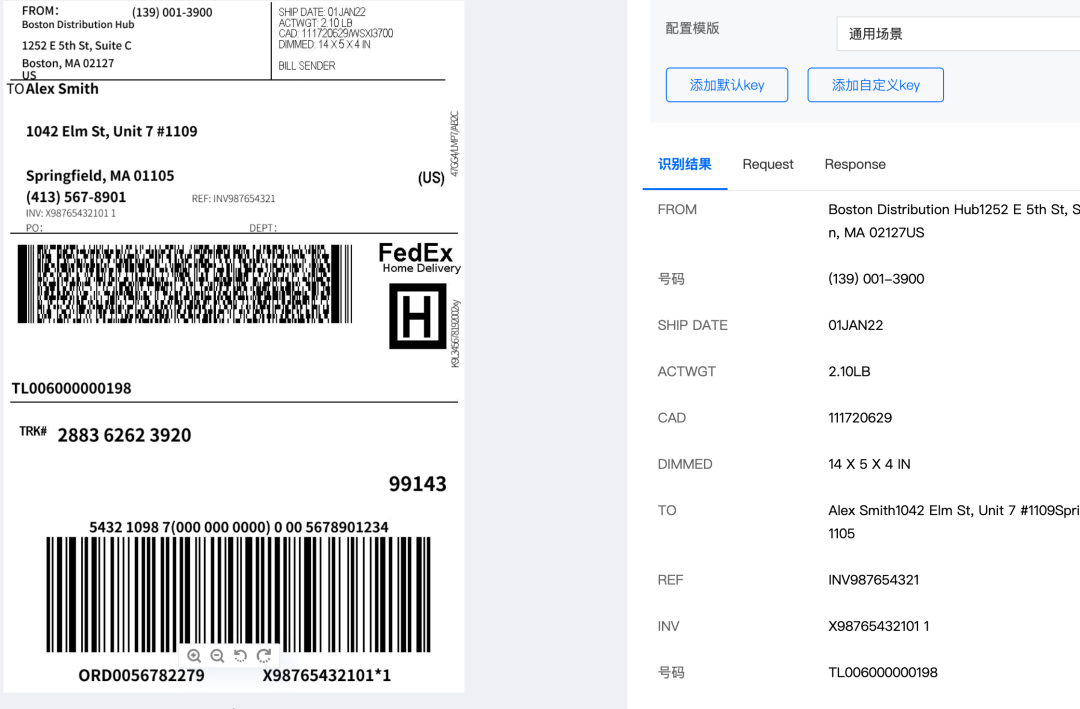Zoom out of the shipping label image

(217, 656)
